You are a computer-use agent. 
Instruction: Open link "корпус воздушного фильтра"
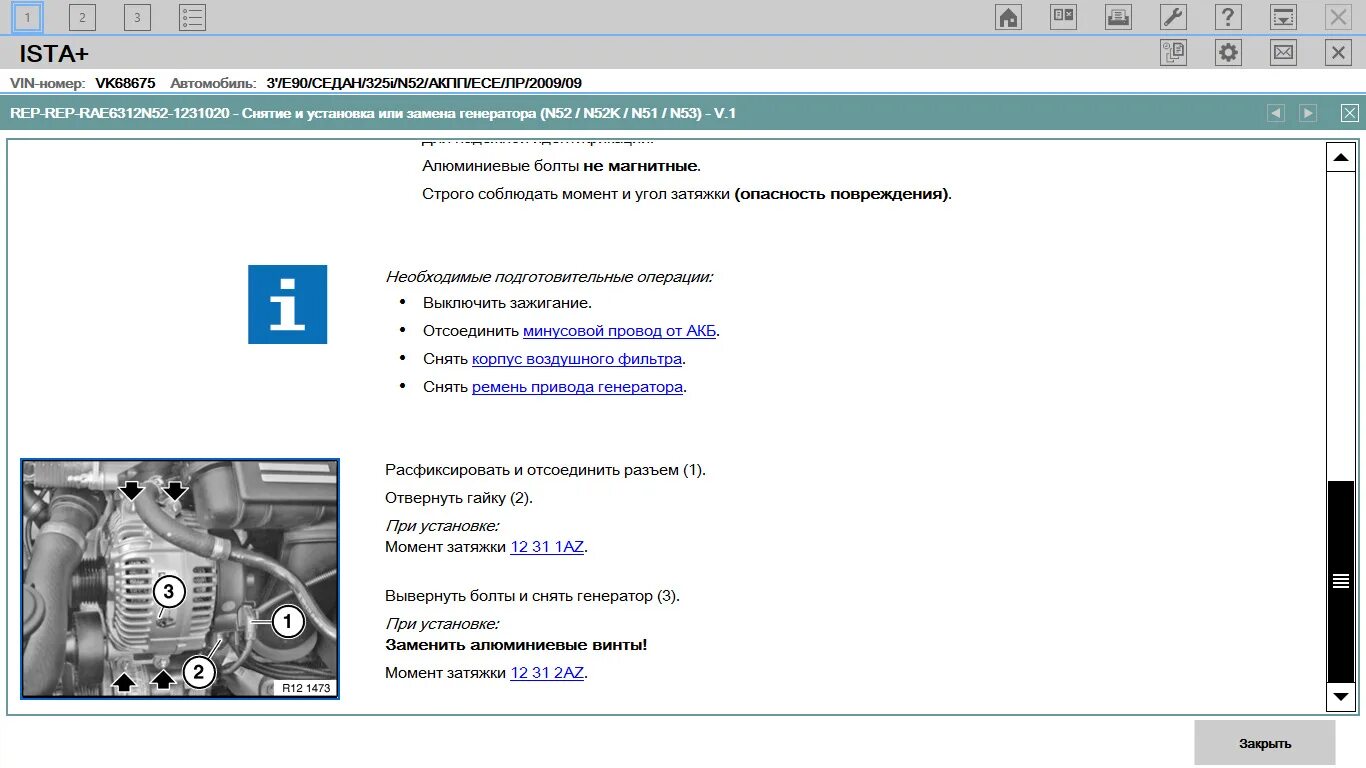(x=577, y=359)
